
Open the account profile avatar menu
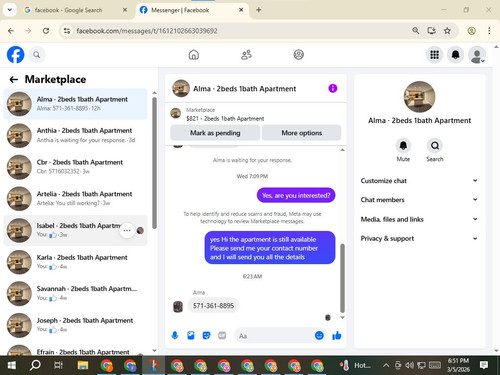(477, 55)
